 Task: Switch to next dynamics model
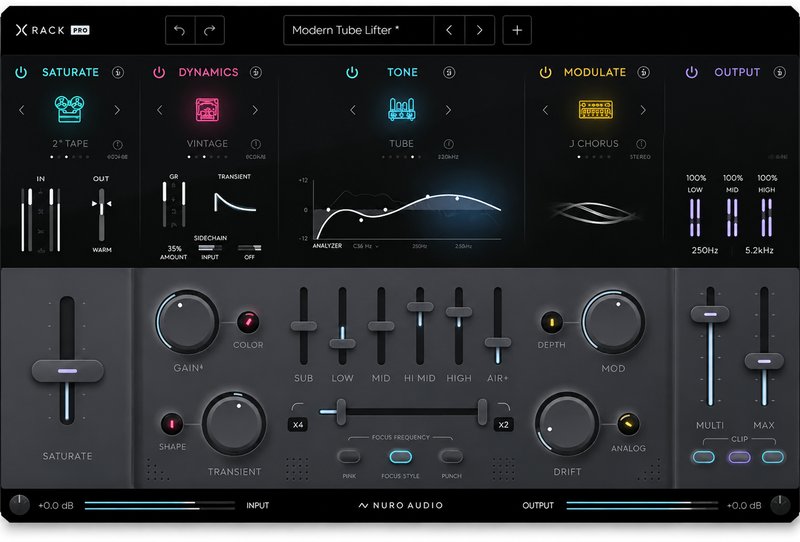click(255, 110)
